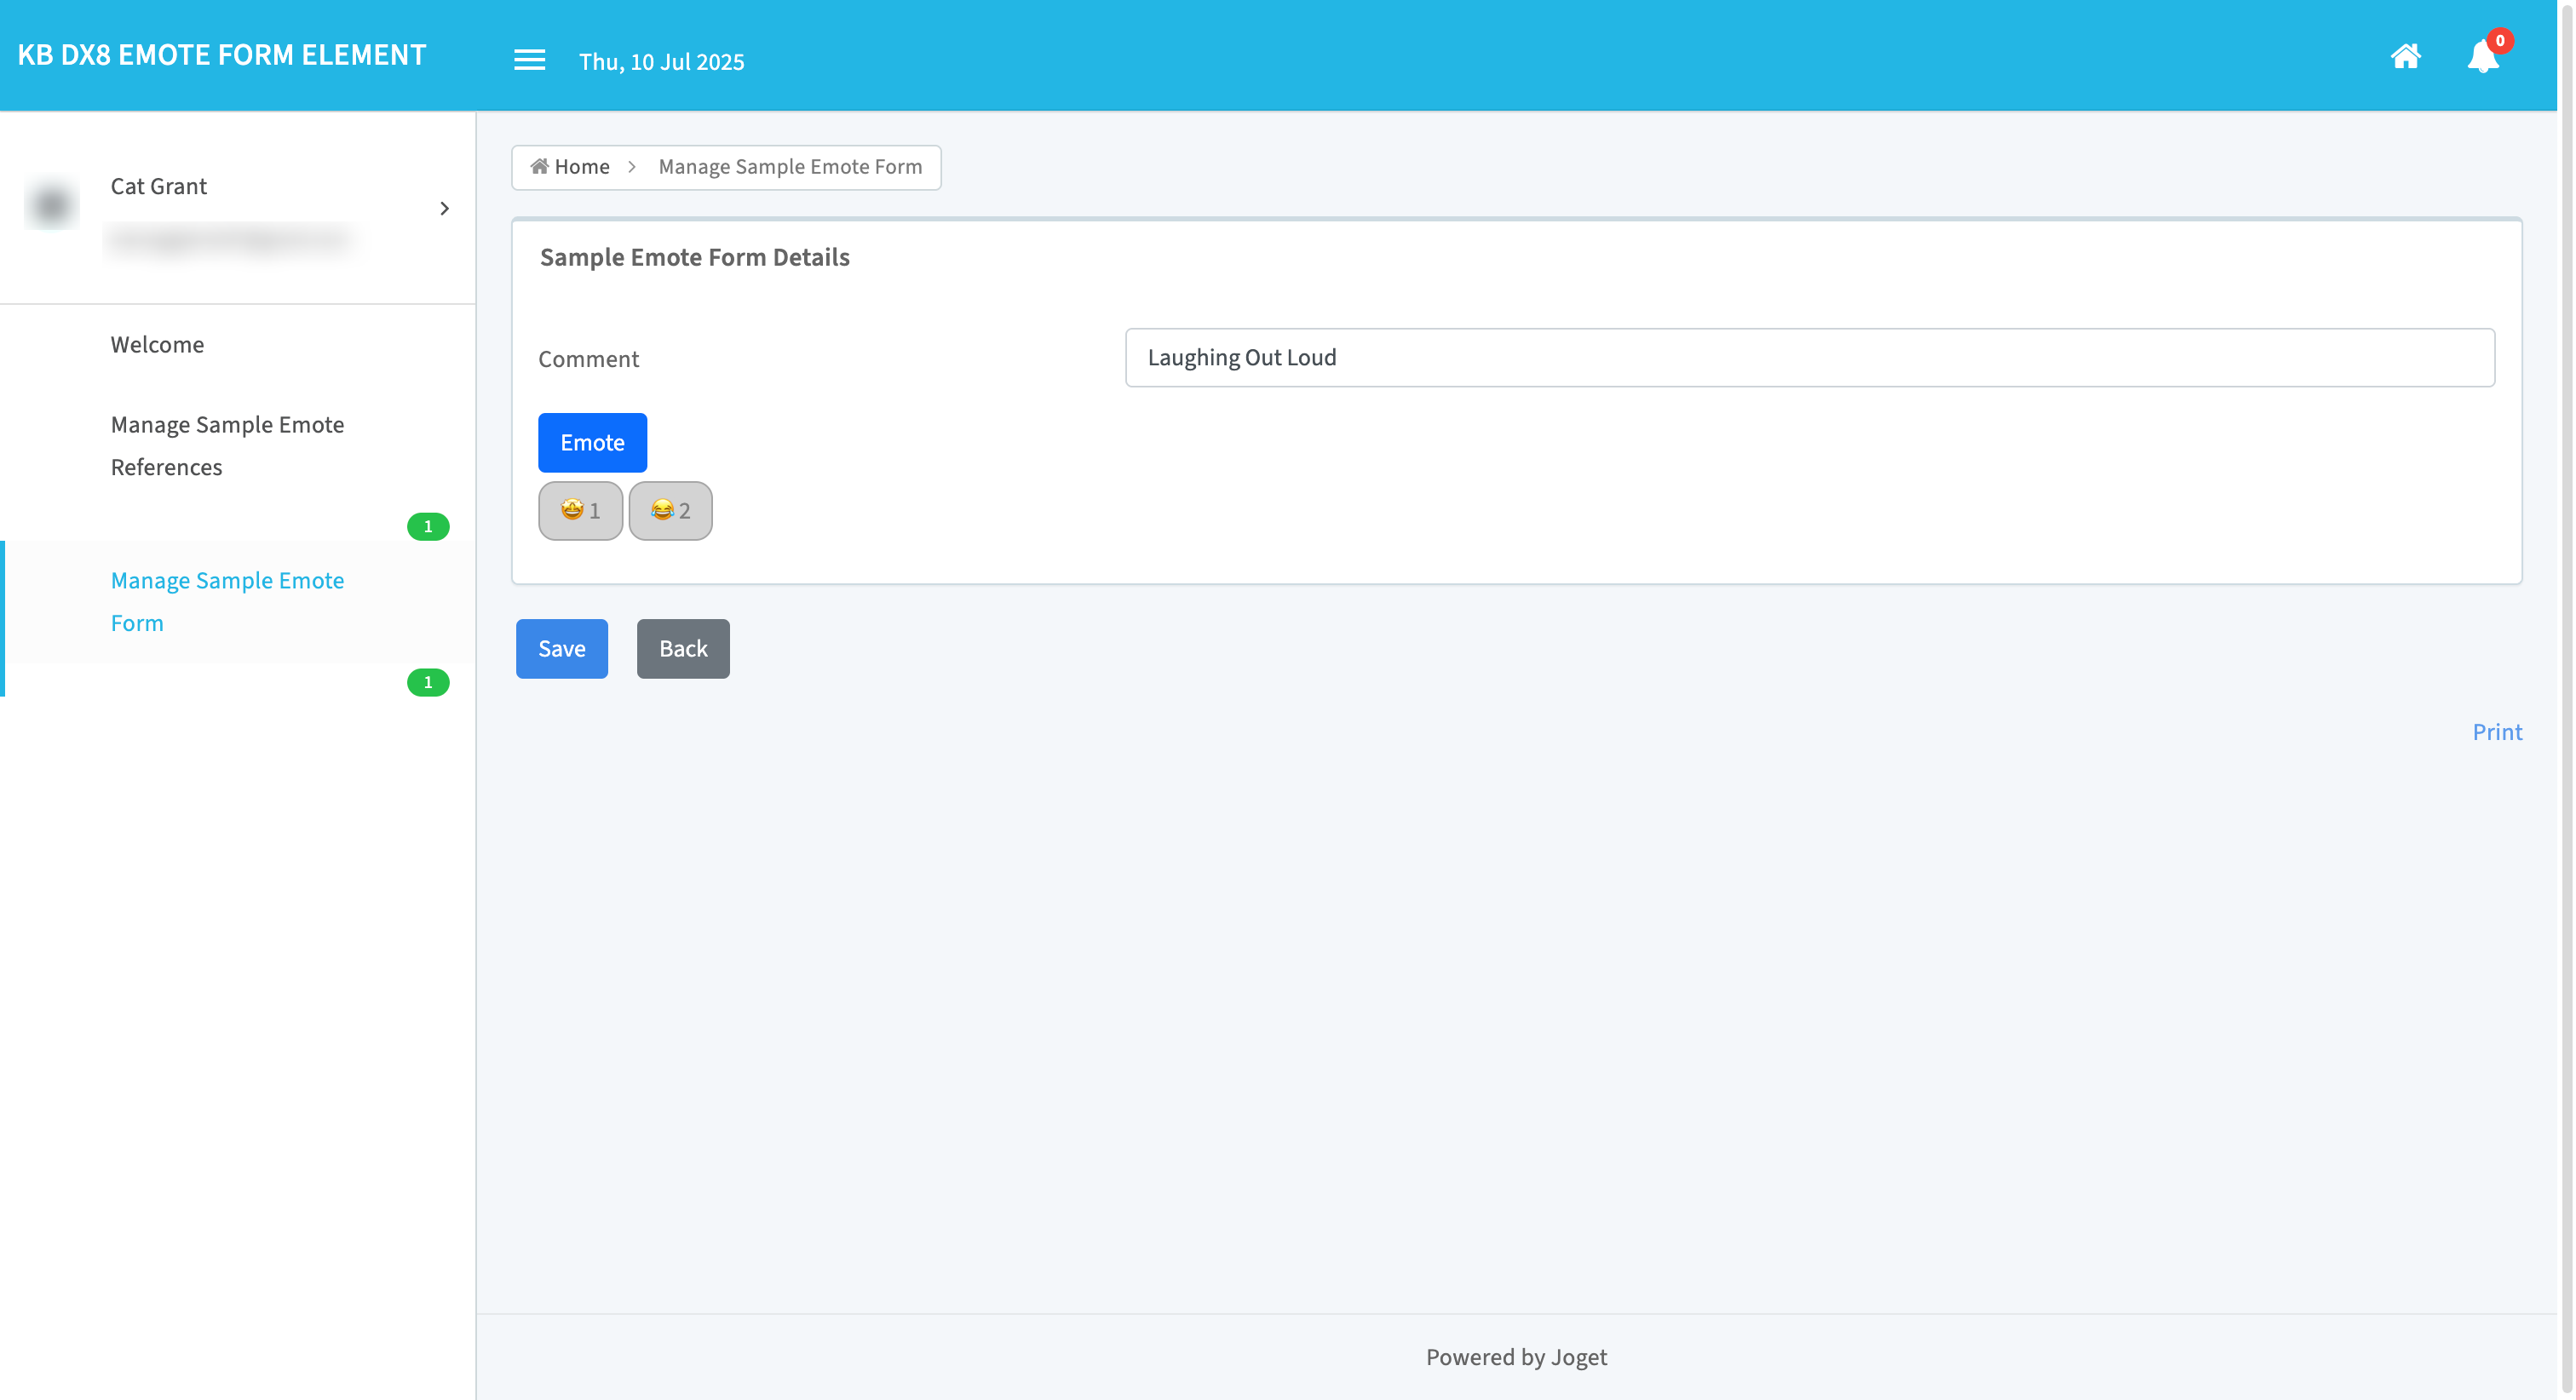Save the emote form
The width and height of the screenshot is (2576, 1400).
click(x=561, y=649)
